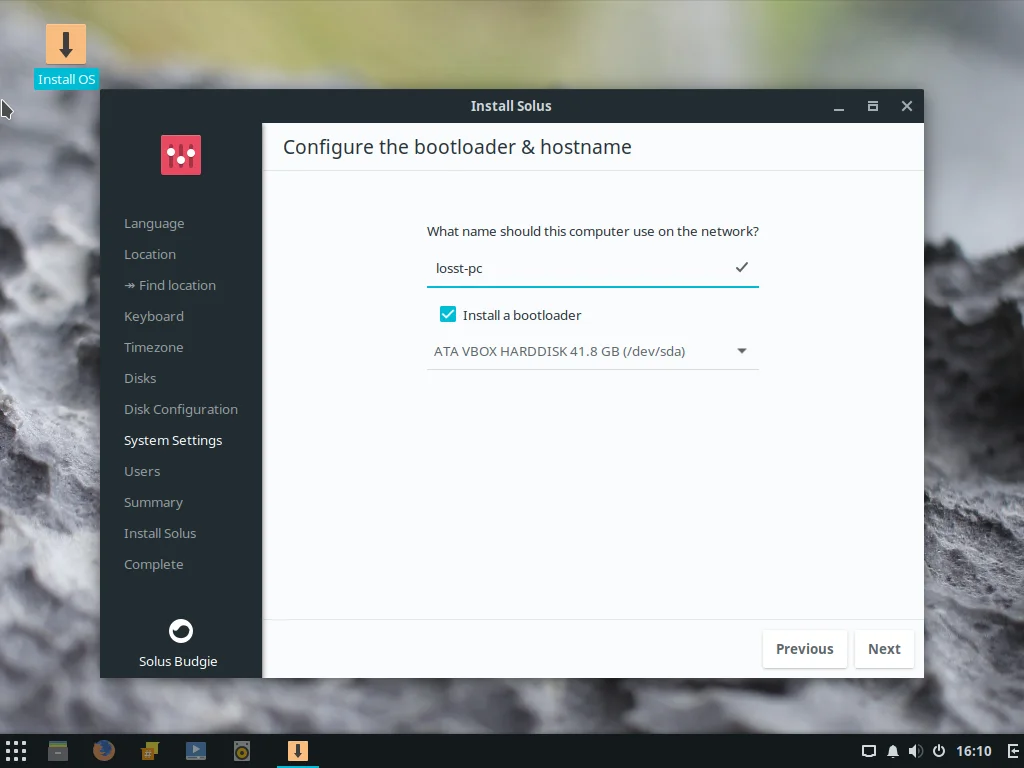This screenshot has height=768, width=1024.
Task: Launch the file manager from the taskbar
Action: (x=58, y=751)
